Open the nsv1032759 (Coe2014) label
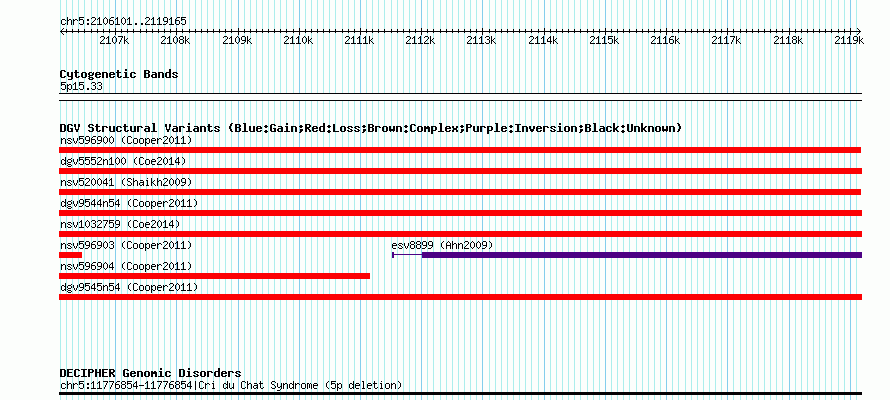The height and width of the screenshot is (400, 890). coord(120,224)
